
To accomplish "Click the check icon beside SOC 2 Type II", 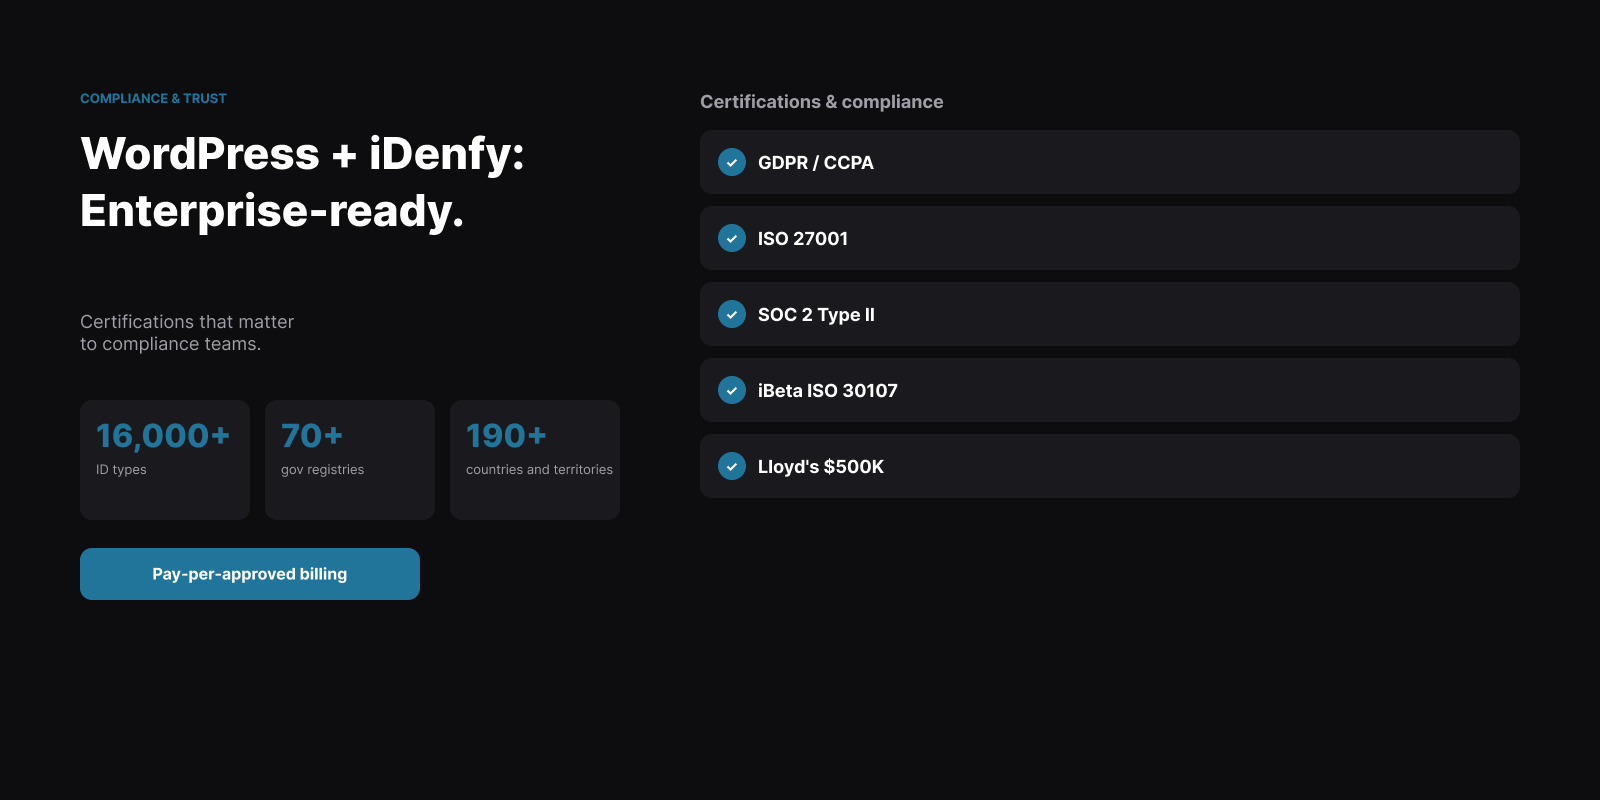I will coord(732,314).
